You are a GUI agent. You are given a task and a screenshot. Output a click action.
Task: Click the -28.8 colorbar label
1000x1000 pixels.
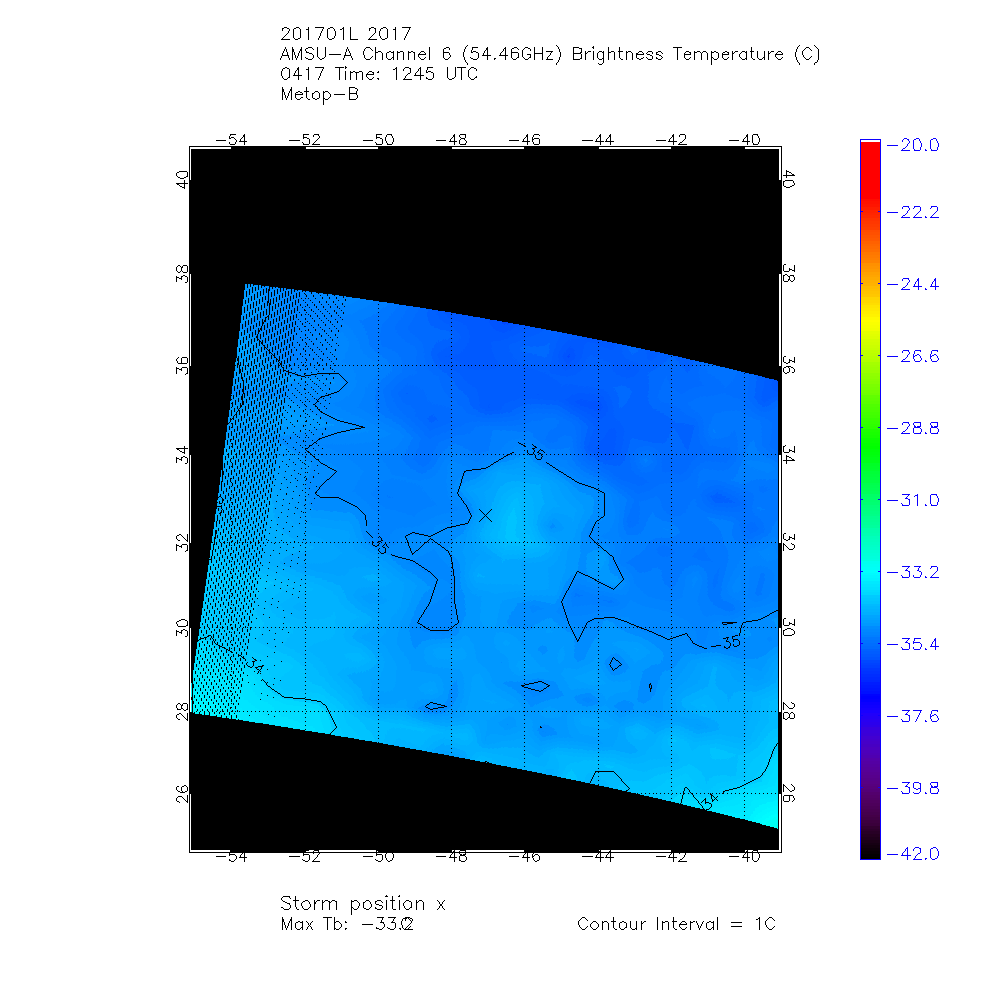pyautogui.click(x=913, y=429)
